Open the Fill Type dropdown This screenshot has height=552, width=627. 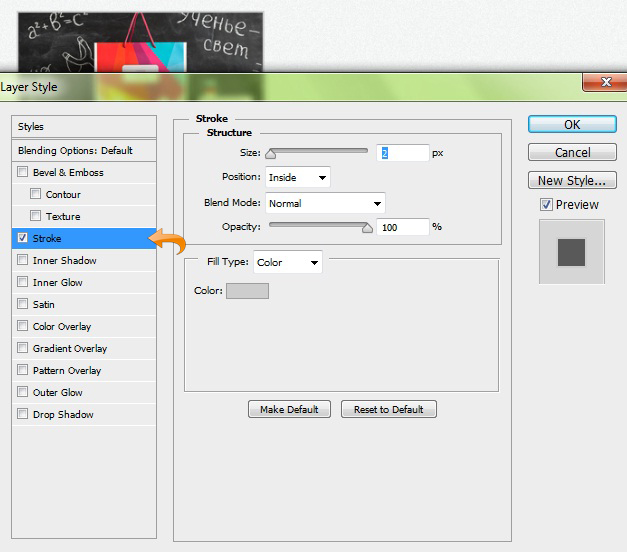287,263
